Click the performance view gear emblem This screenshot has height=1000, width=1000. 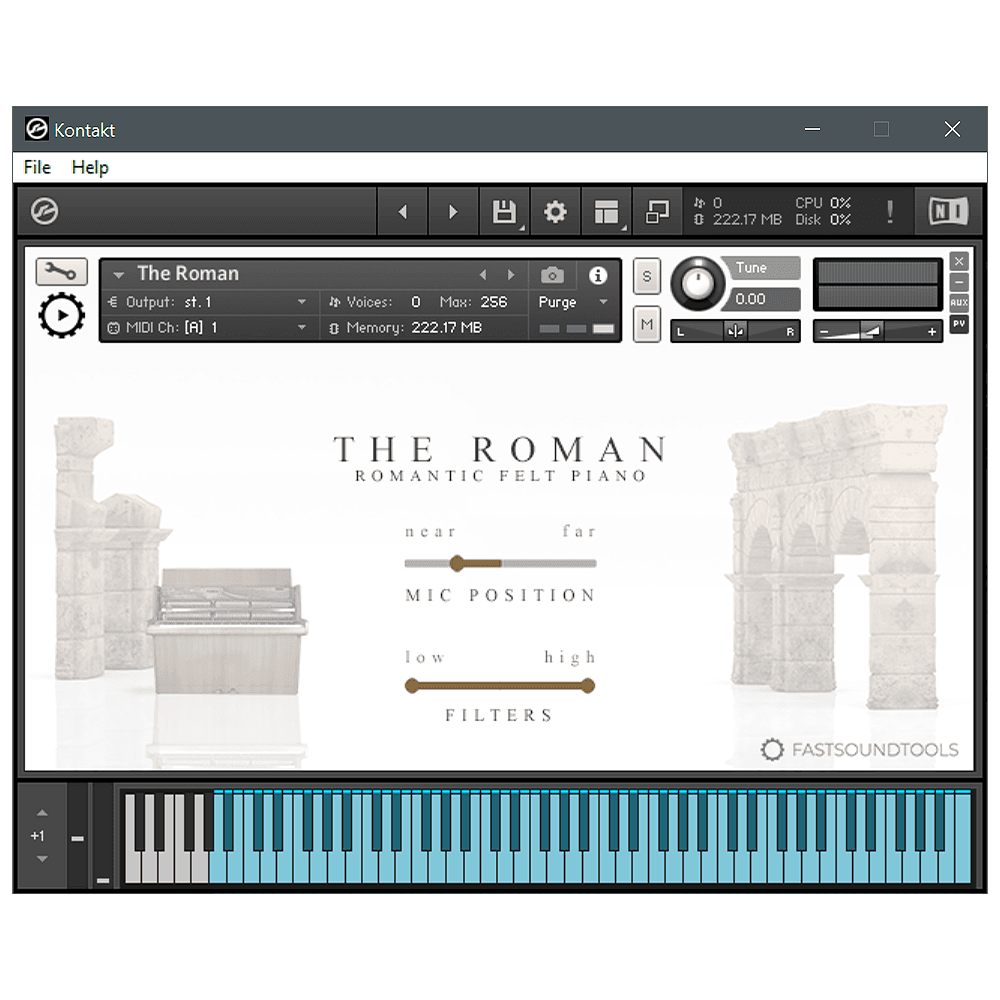tap(61, 316)
